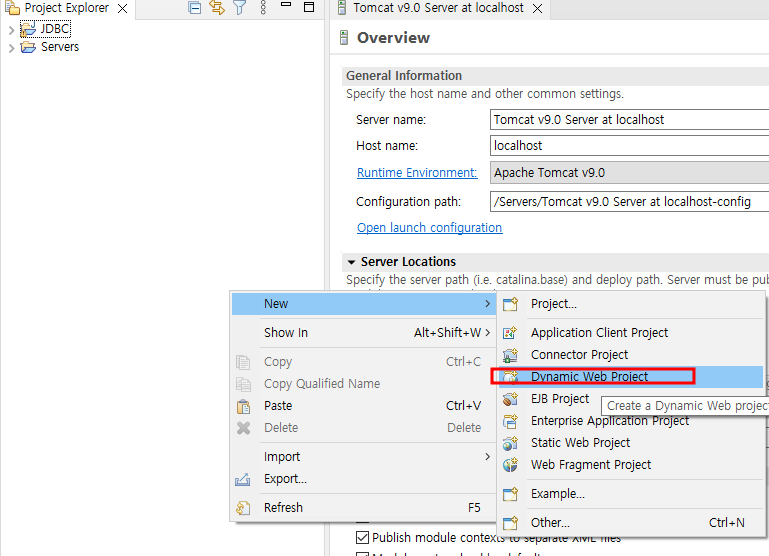Click the Example... wizard icon
This screenshot has width=769, height=556.
pyautogui.click(x=511, y=494)
